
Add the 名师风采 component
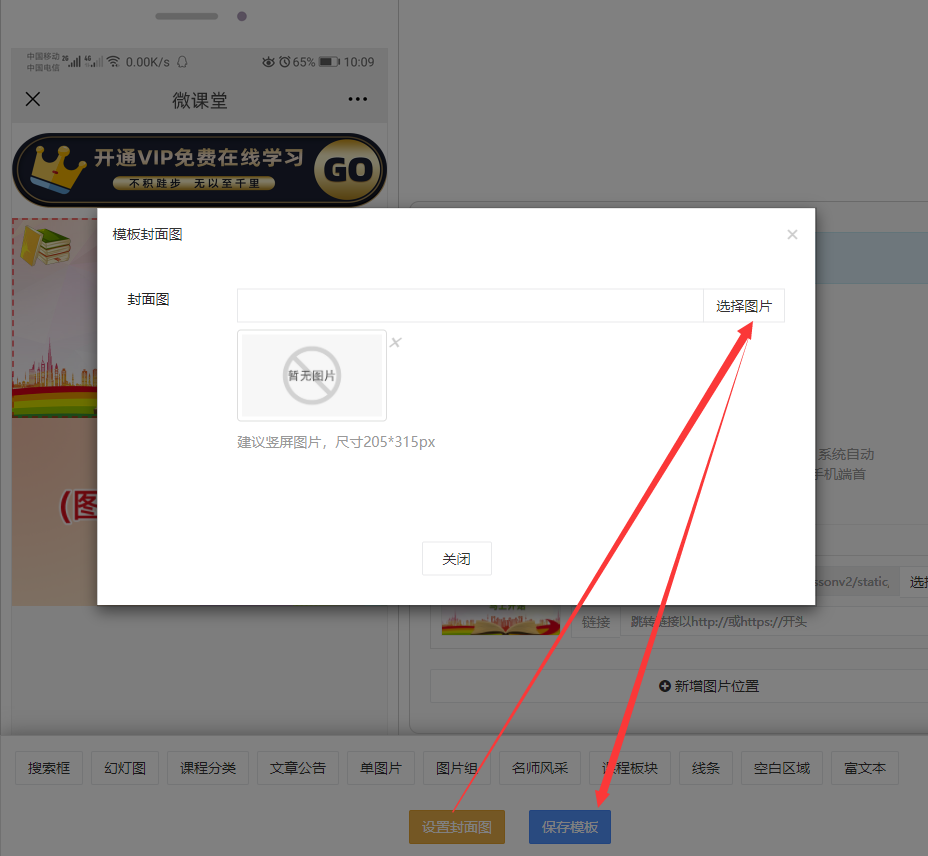point(540,768)
